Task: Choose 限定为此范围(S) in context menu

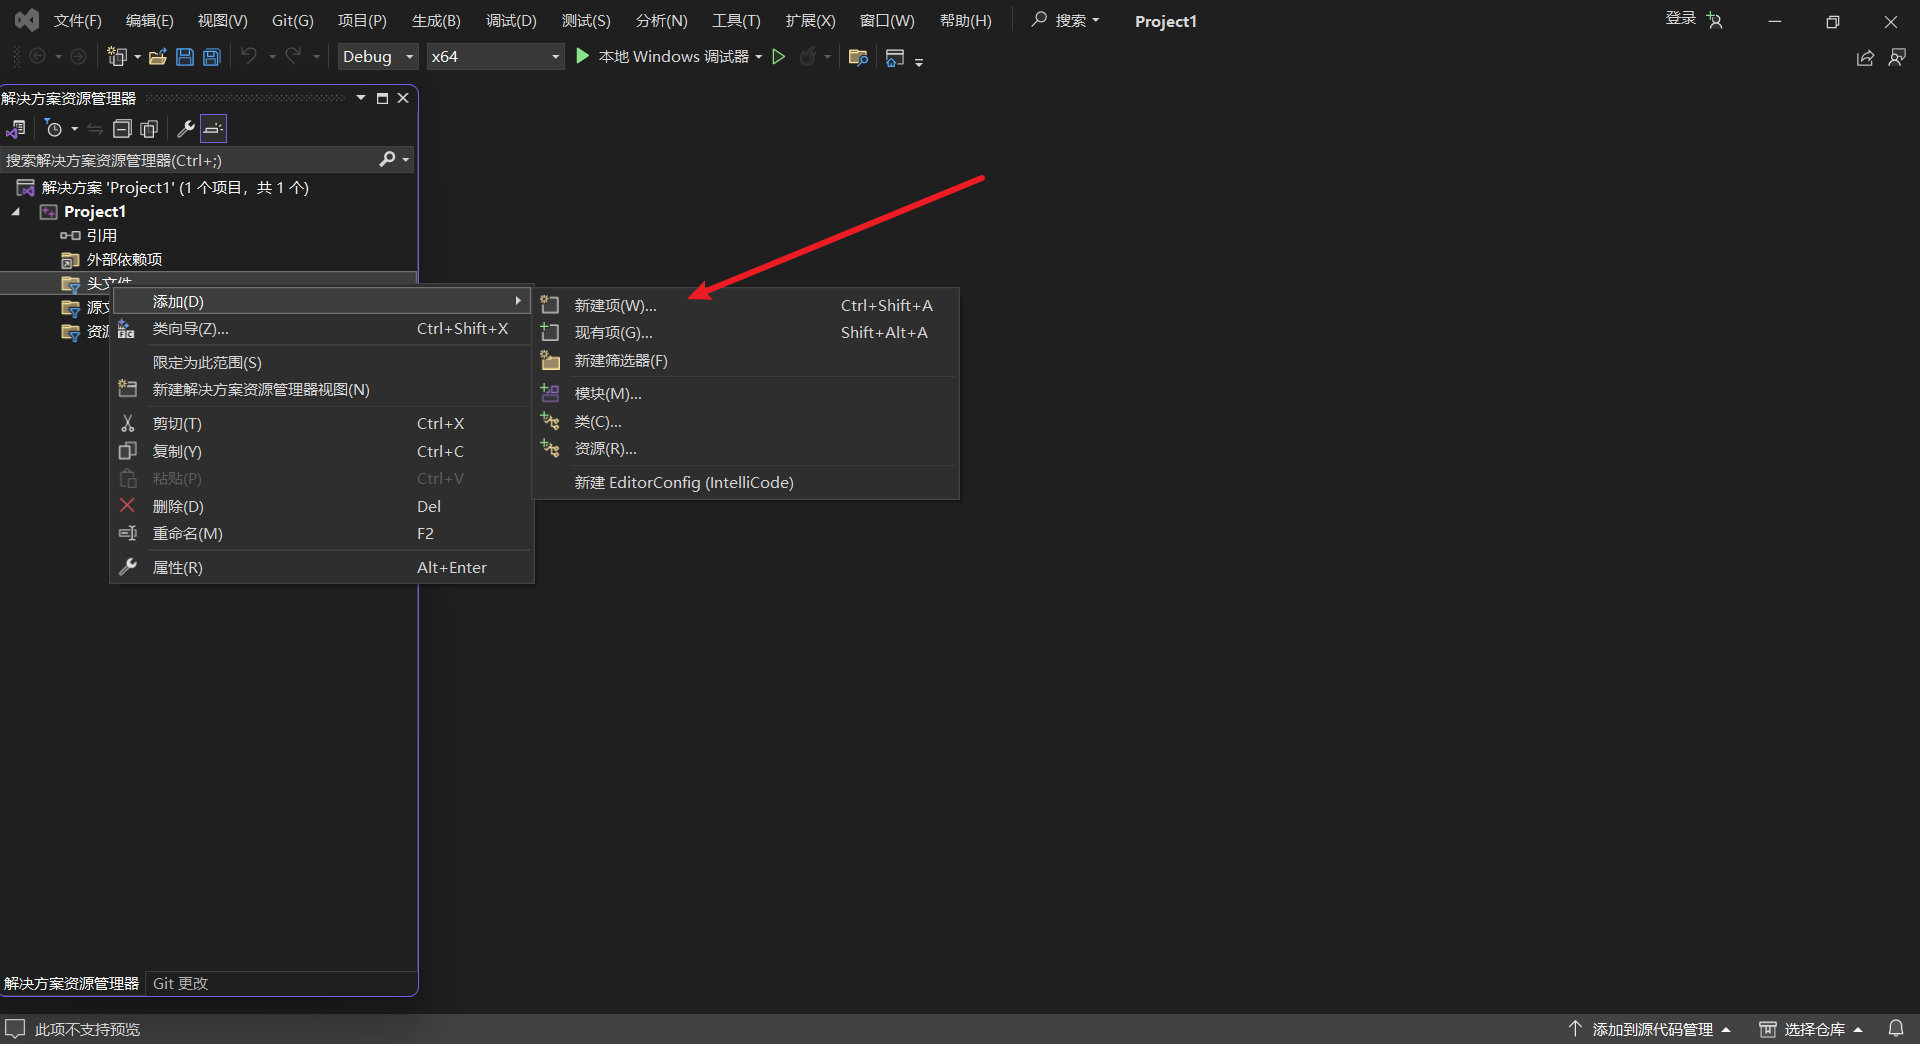Action: tap(322, 363)
